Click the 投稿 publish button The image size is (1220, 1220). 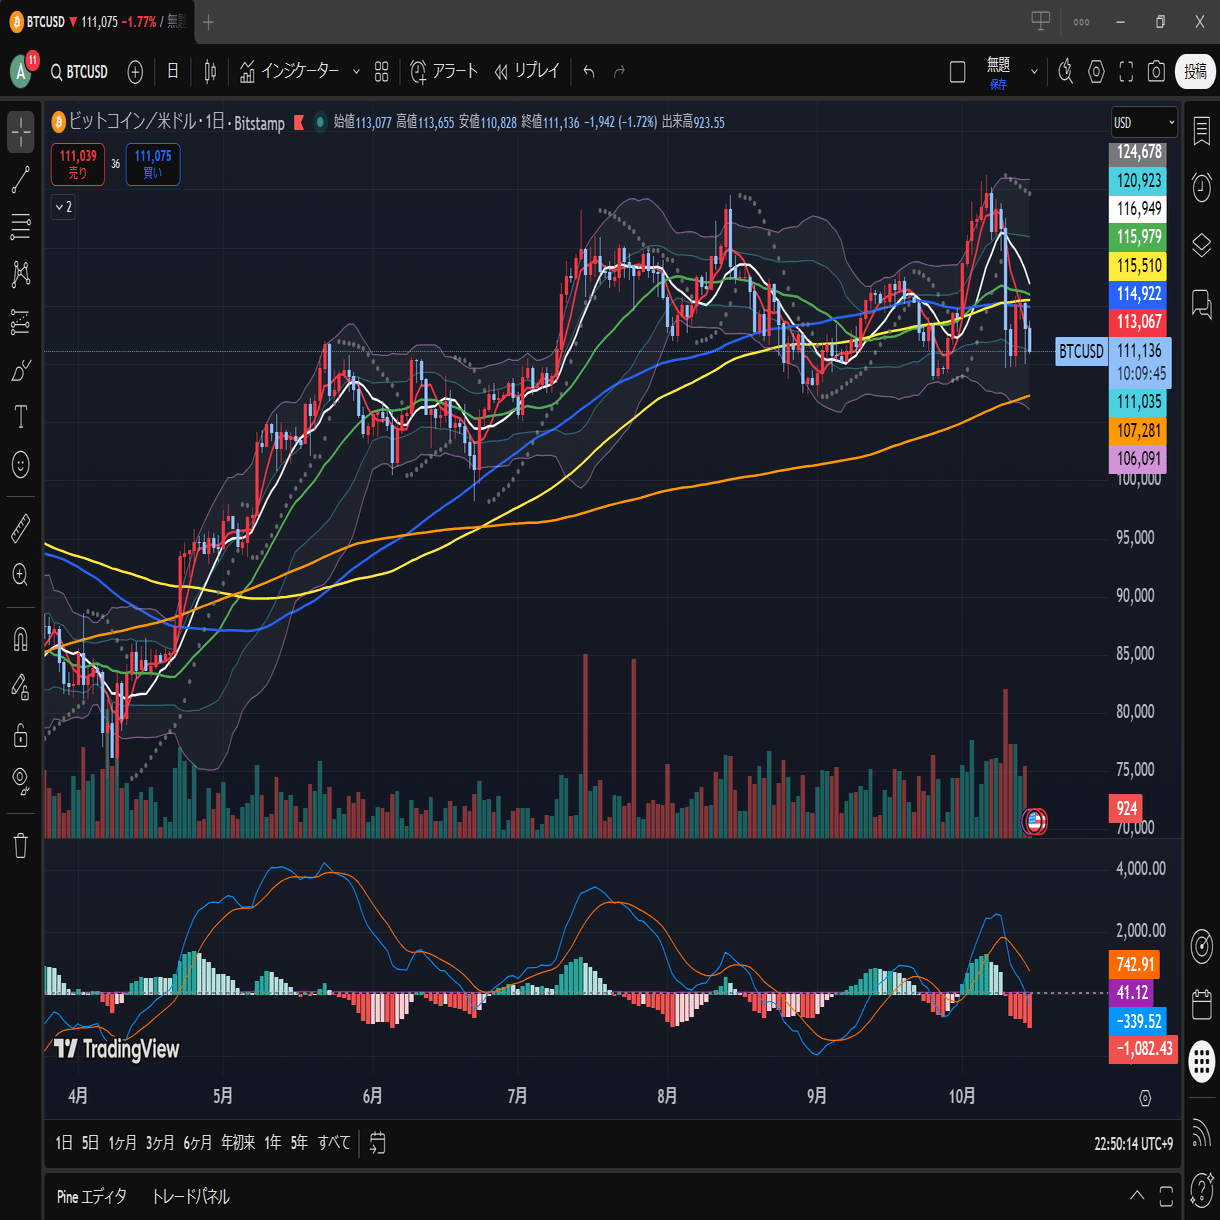[1196, 72]
